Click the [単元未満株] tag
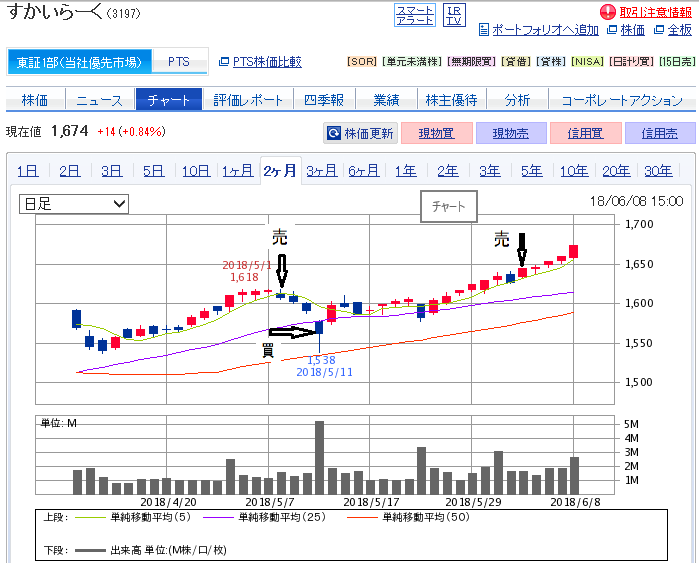Screen dimensions: 699x563 (x=412, y=62)
